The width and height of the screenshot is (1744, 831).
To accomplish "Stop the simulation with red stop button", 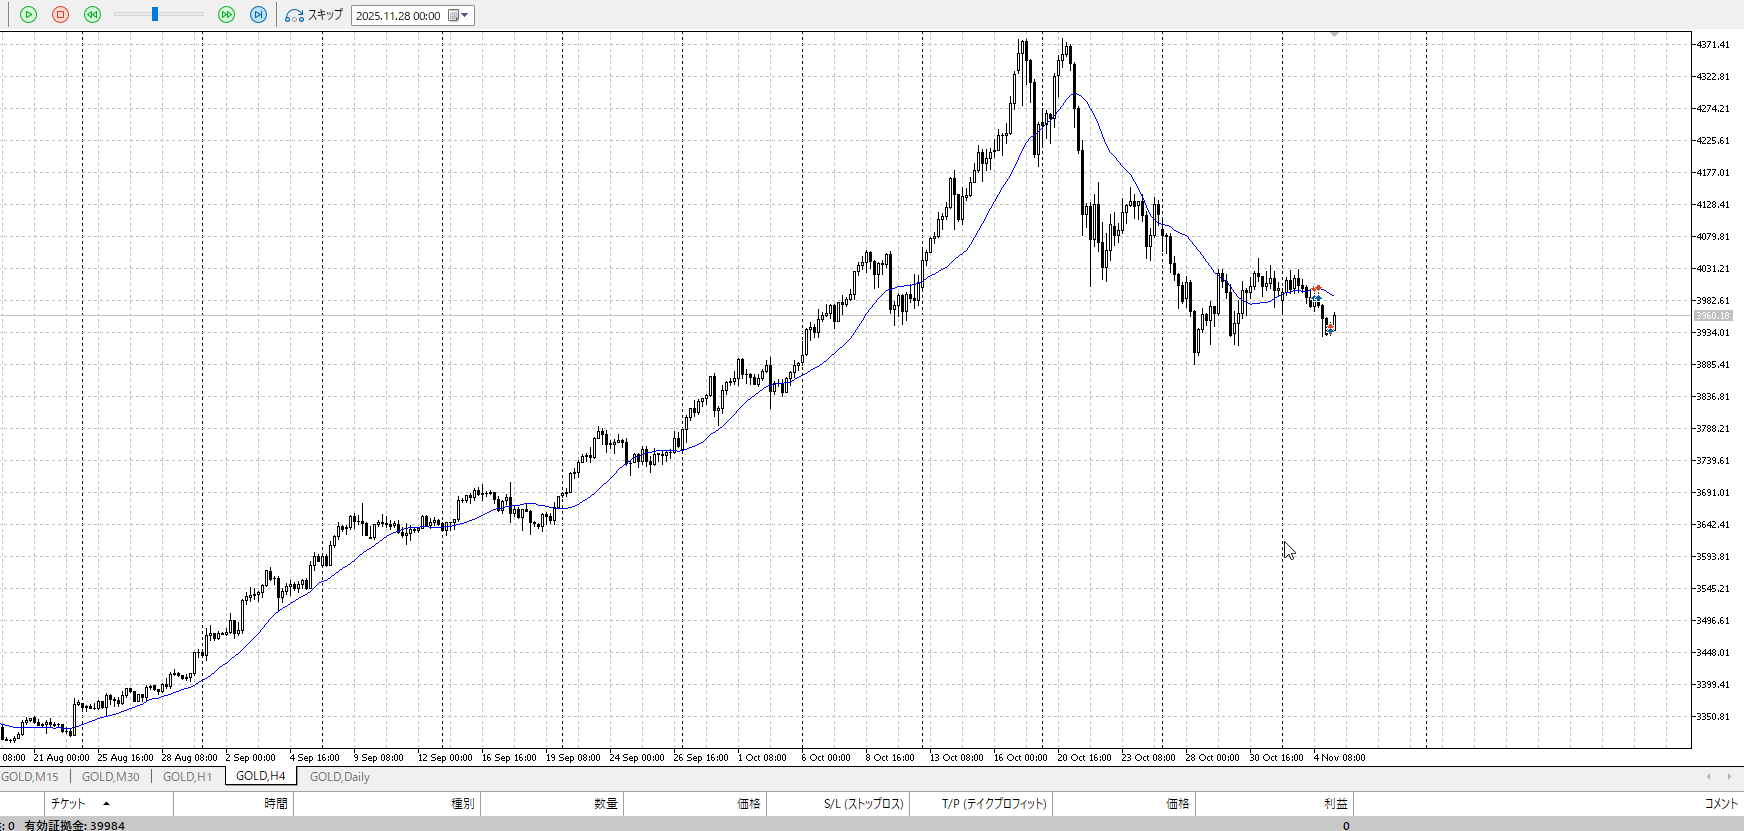I will coord(60,15).
